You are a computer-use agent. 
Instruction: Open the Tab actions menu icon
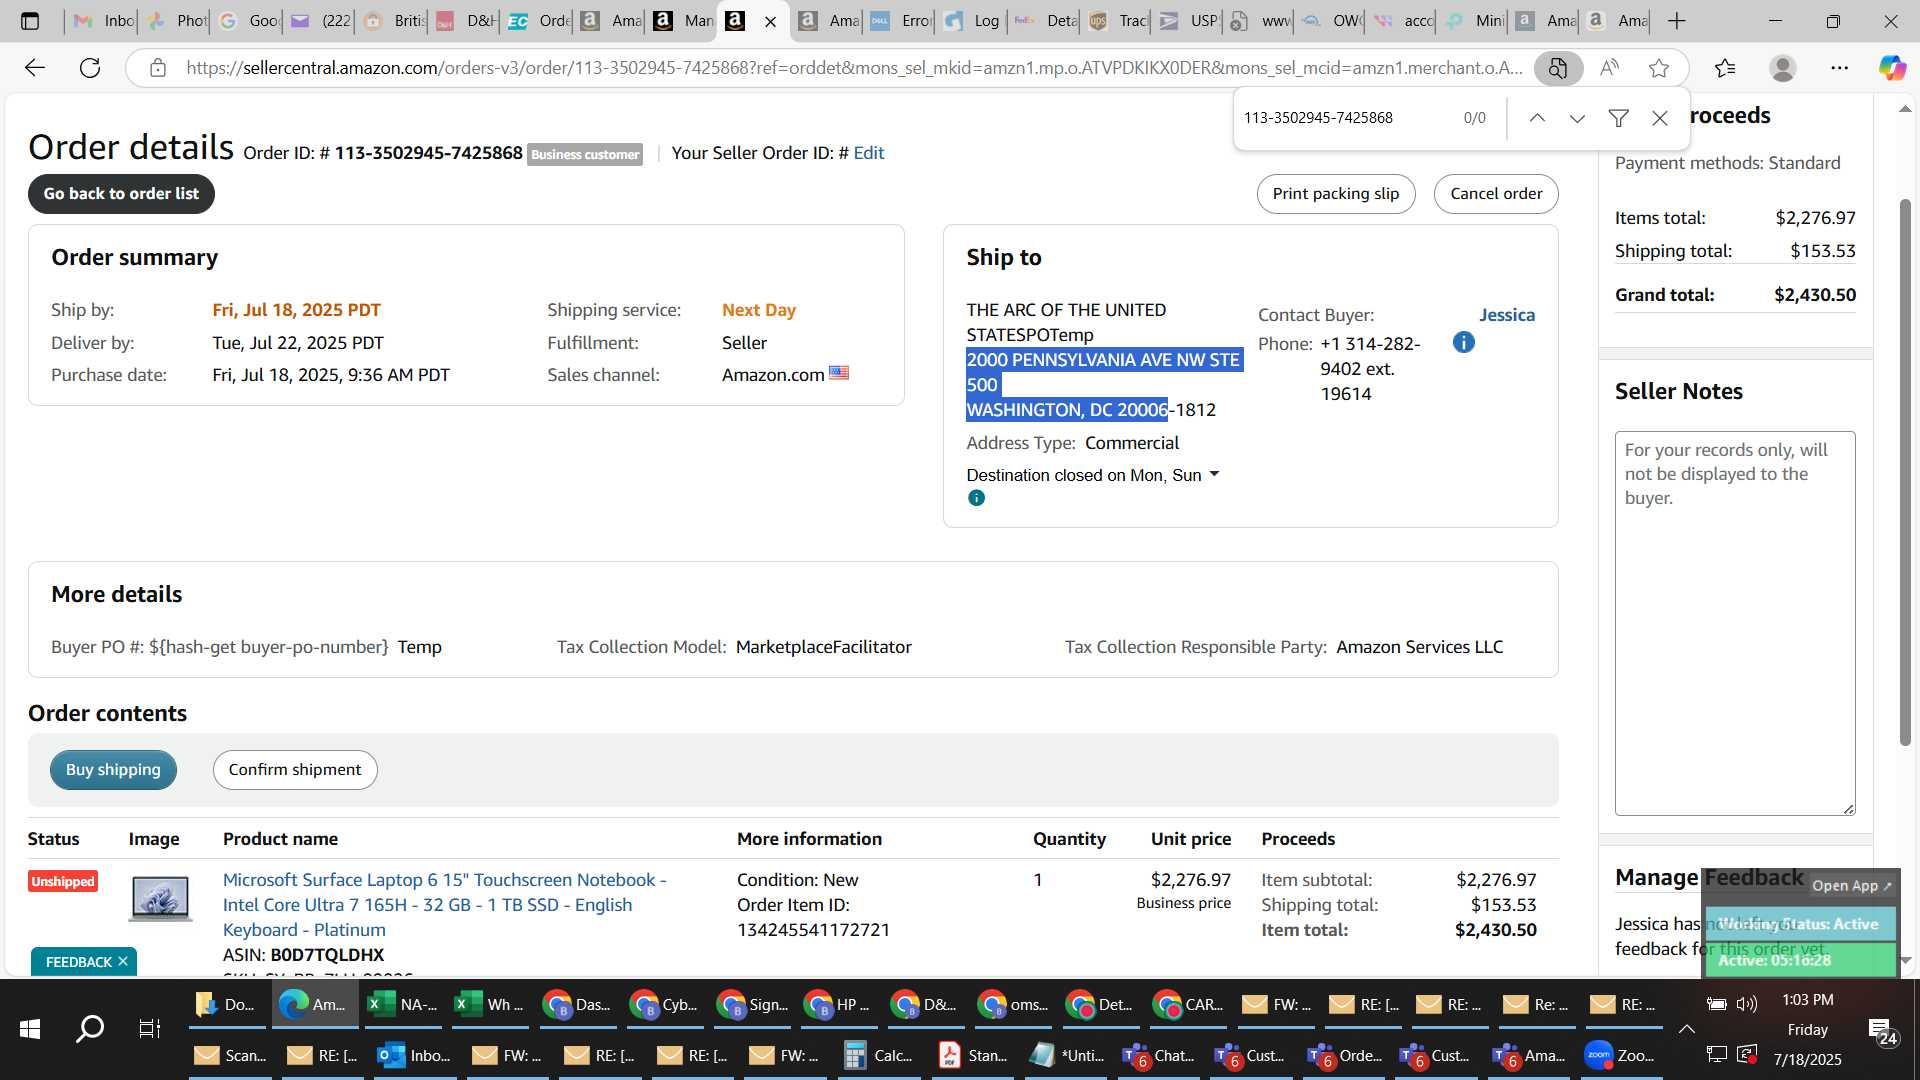pyautogui.click(x=30, y=21)
